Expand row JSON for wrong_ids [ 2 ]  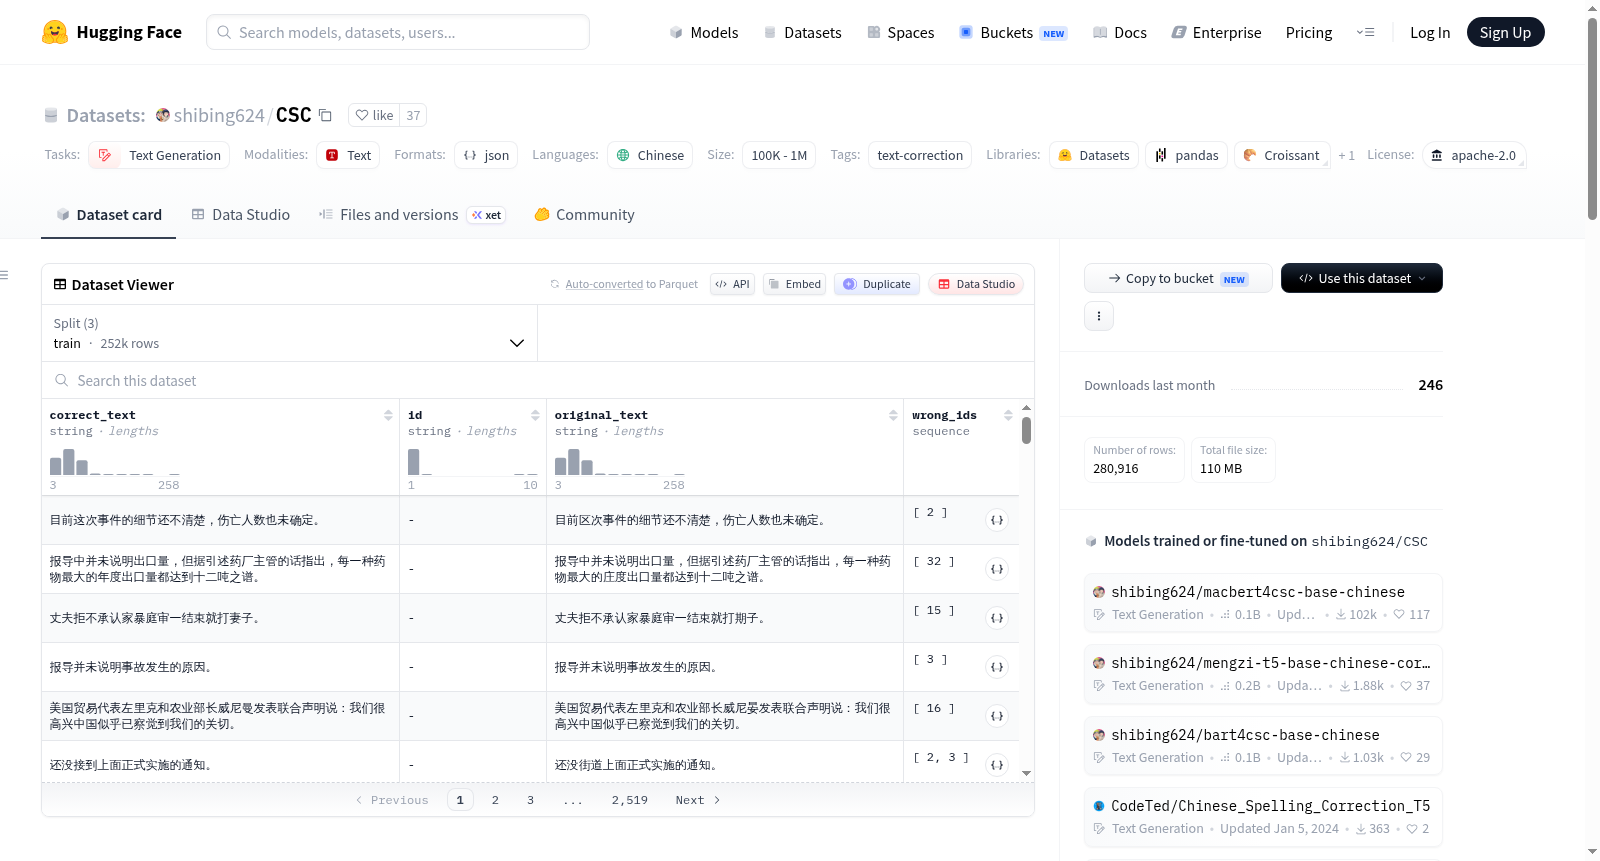(997, 520)
